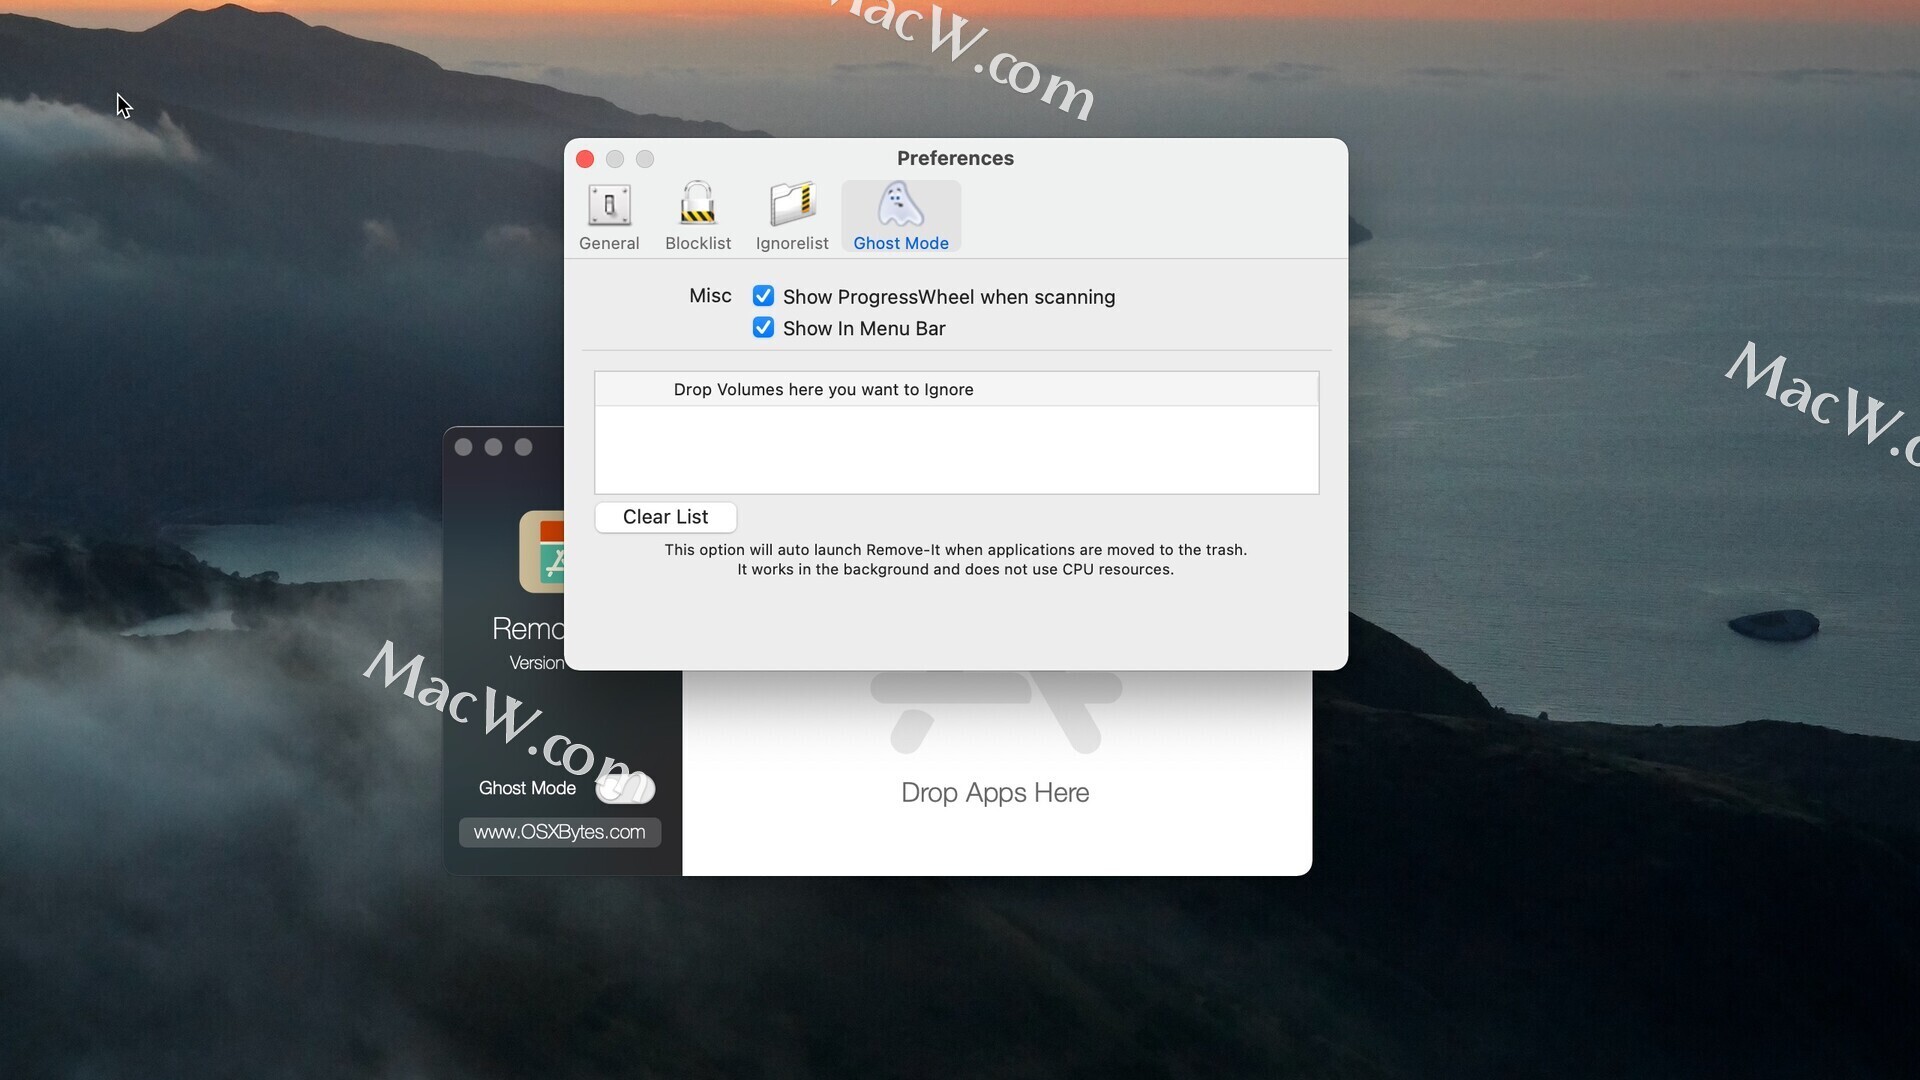Open the www.OSXBytes.com link

(x=560, y=832)
